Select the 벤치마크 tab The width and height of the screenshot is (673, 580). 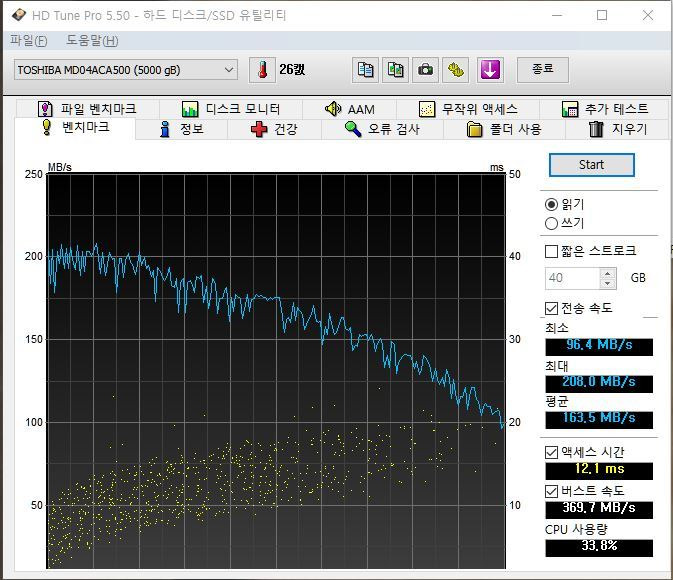point(76,128)
